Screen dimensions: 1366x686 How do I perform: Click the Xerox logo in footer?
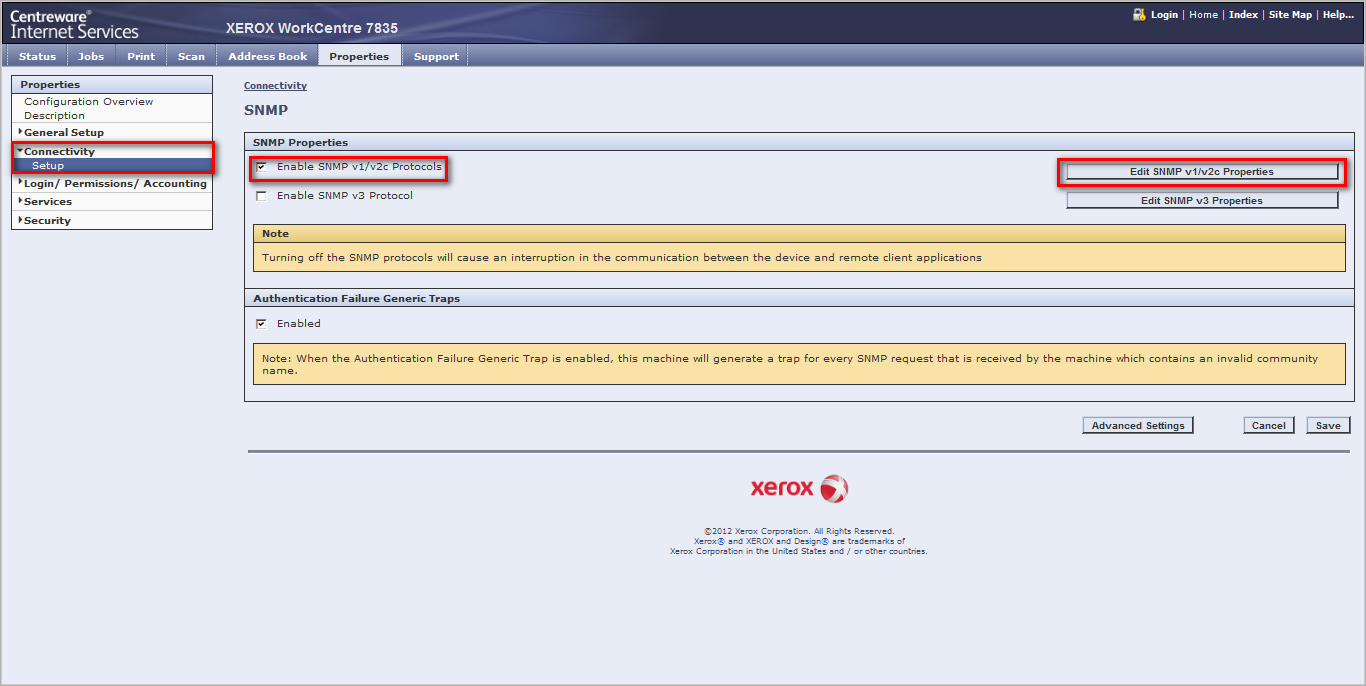click(799, 489)
